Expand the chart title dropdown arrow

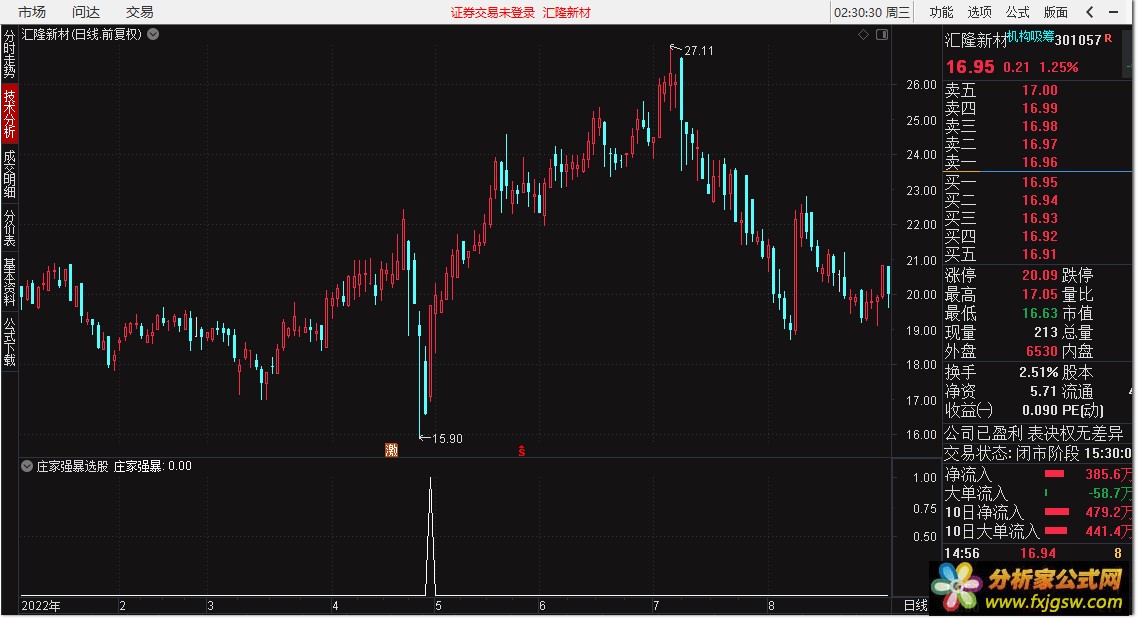click(153, 34)
